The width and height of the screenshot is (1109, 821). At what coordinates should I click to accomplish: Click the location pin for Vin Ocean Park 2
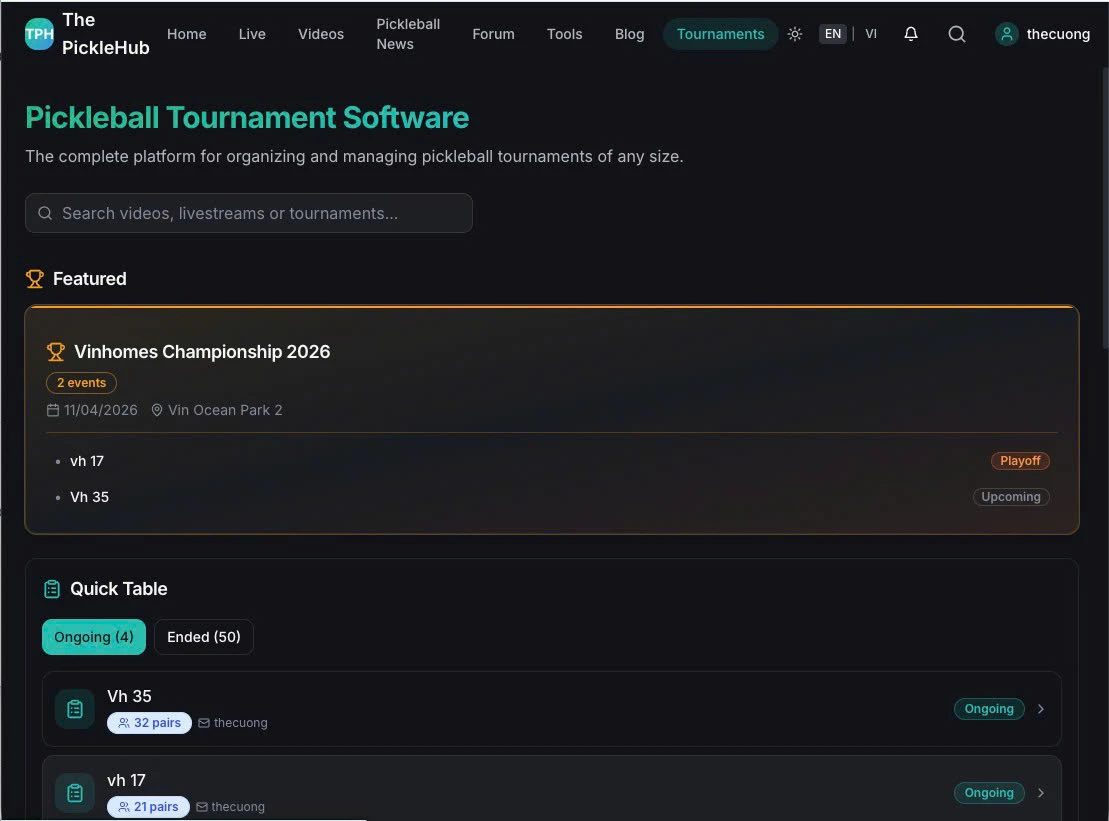(x=157, y=409)
